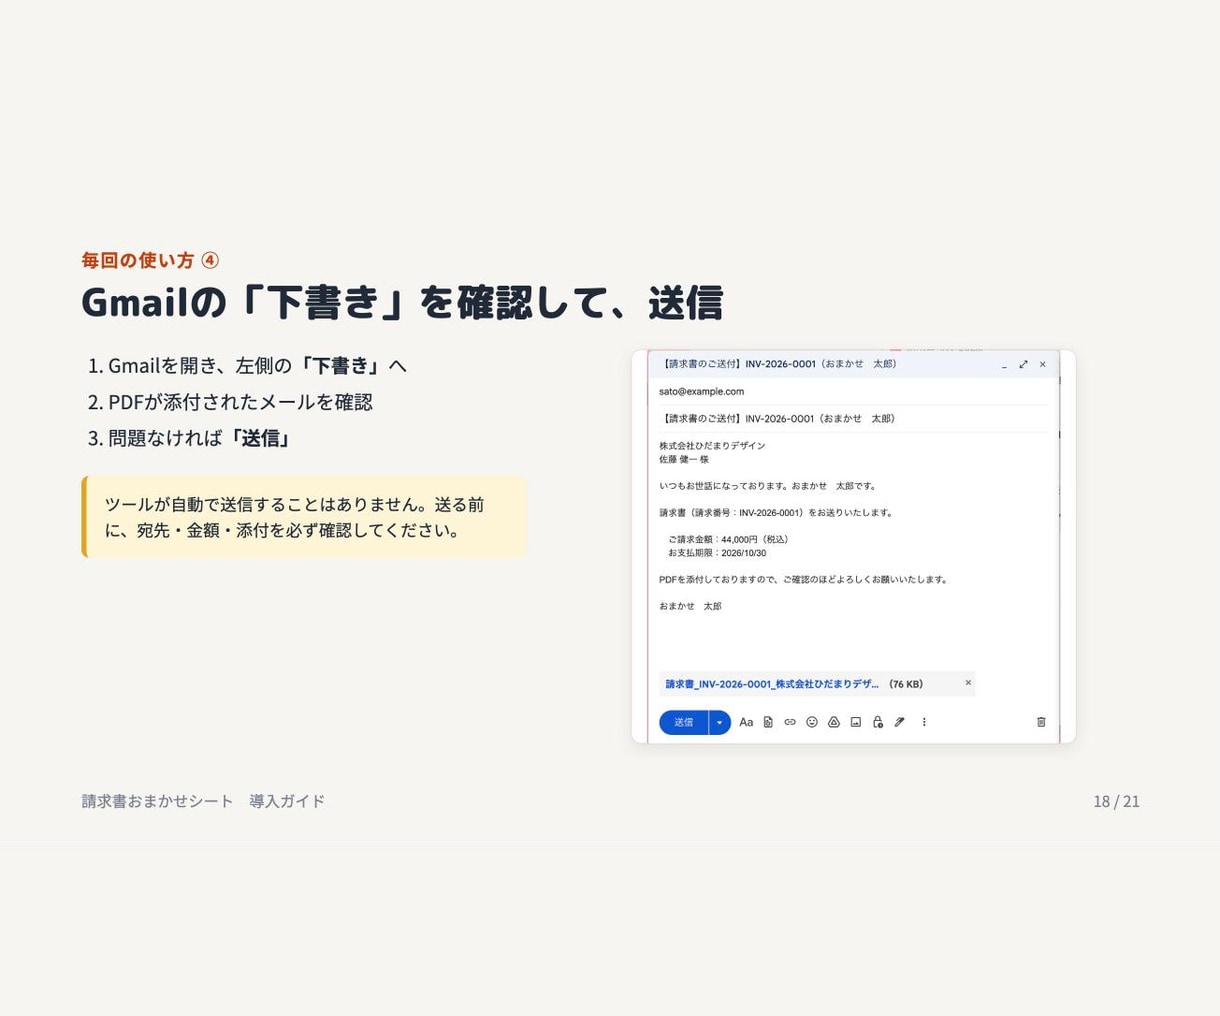The width and height of the screenshot is (1220, 1016).
Task: Minimize the compose window
Action: tap(1004, 365)
